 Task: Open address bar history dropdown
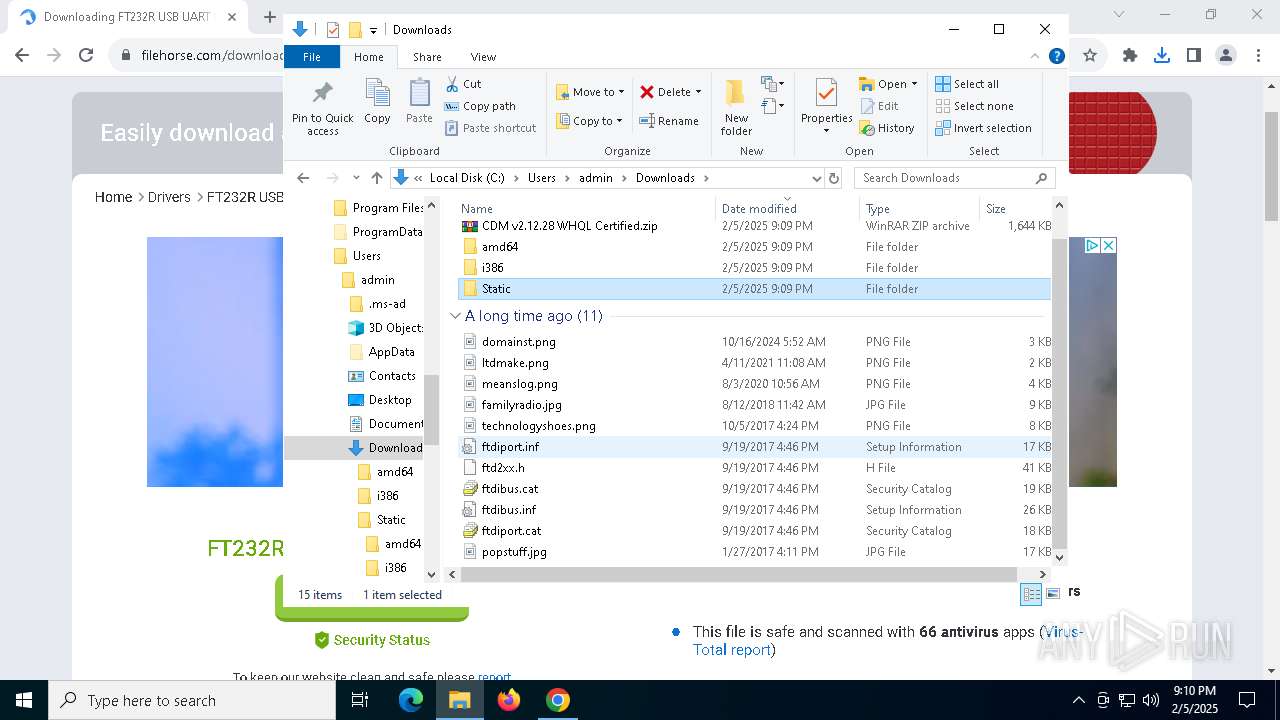[x=817, y=178]
